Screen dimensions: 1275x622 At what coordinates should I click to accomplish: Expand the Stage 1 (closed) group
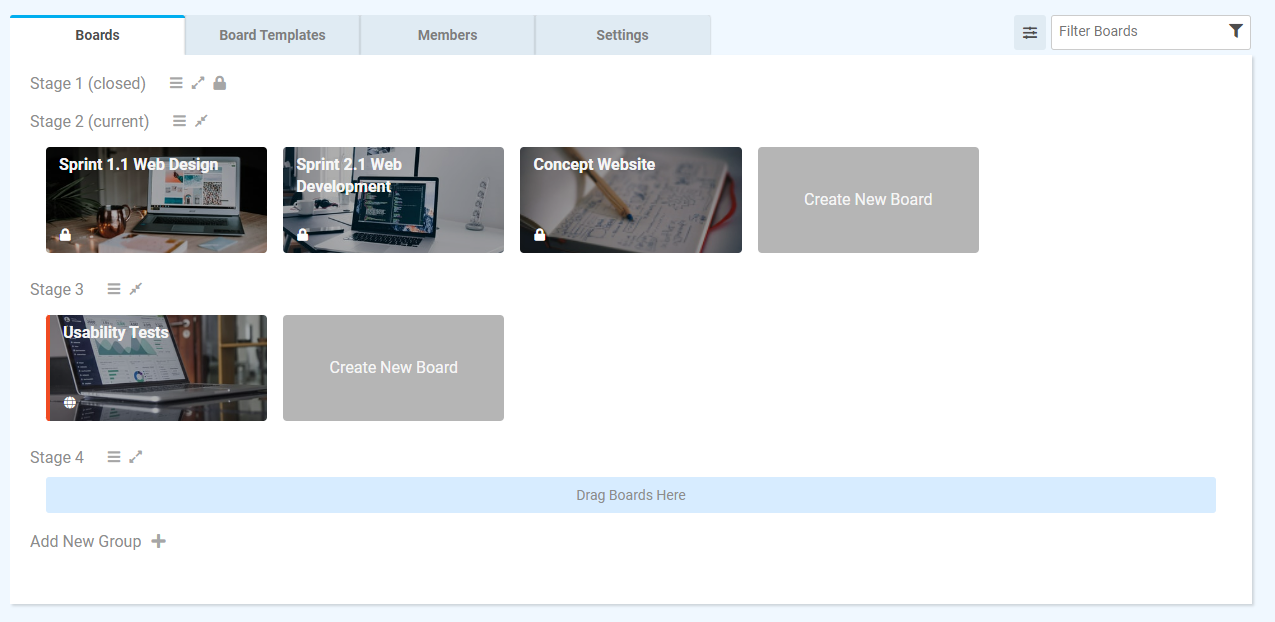(198, 83)
